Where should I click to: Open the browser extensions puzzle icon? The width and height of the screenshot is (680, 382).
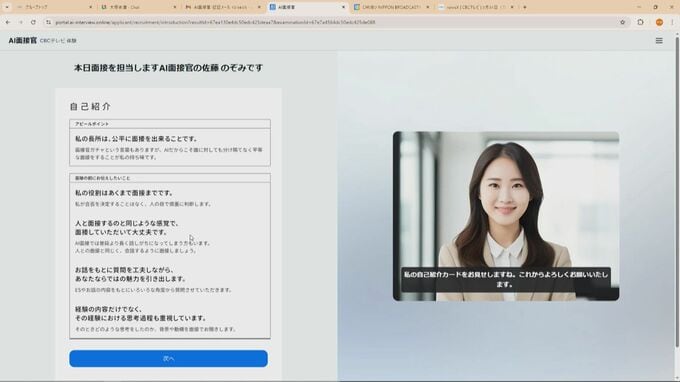click(x=641, y=22)
